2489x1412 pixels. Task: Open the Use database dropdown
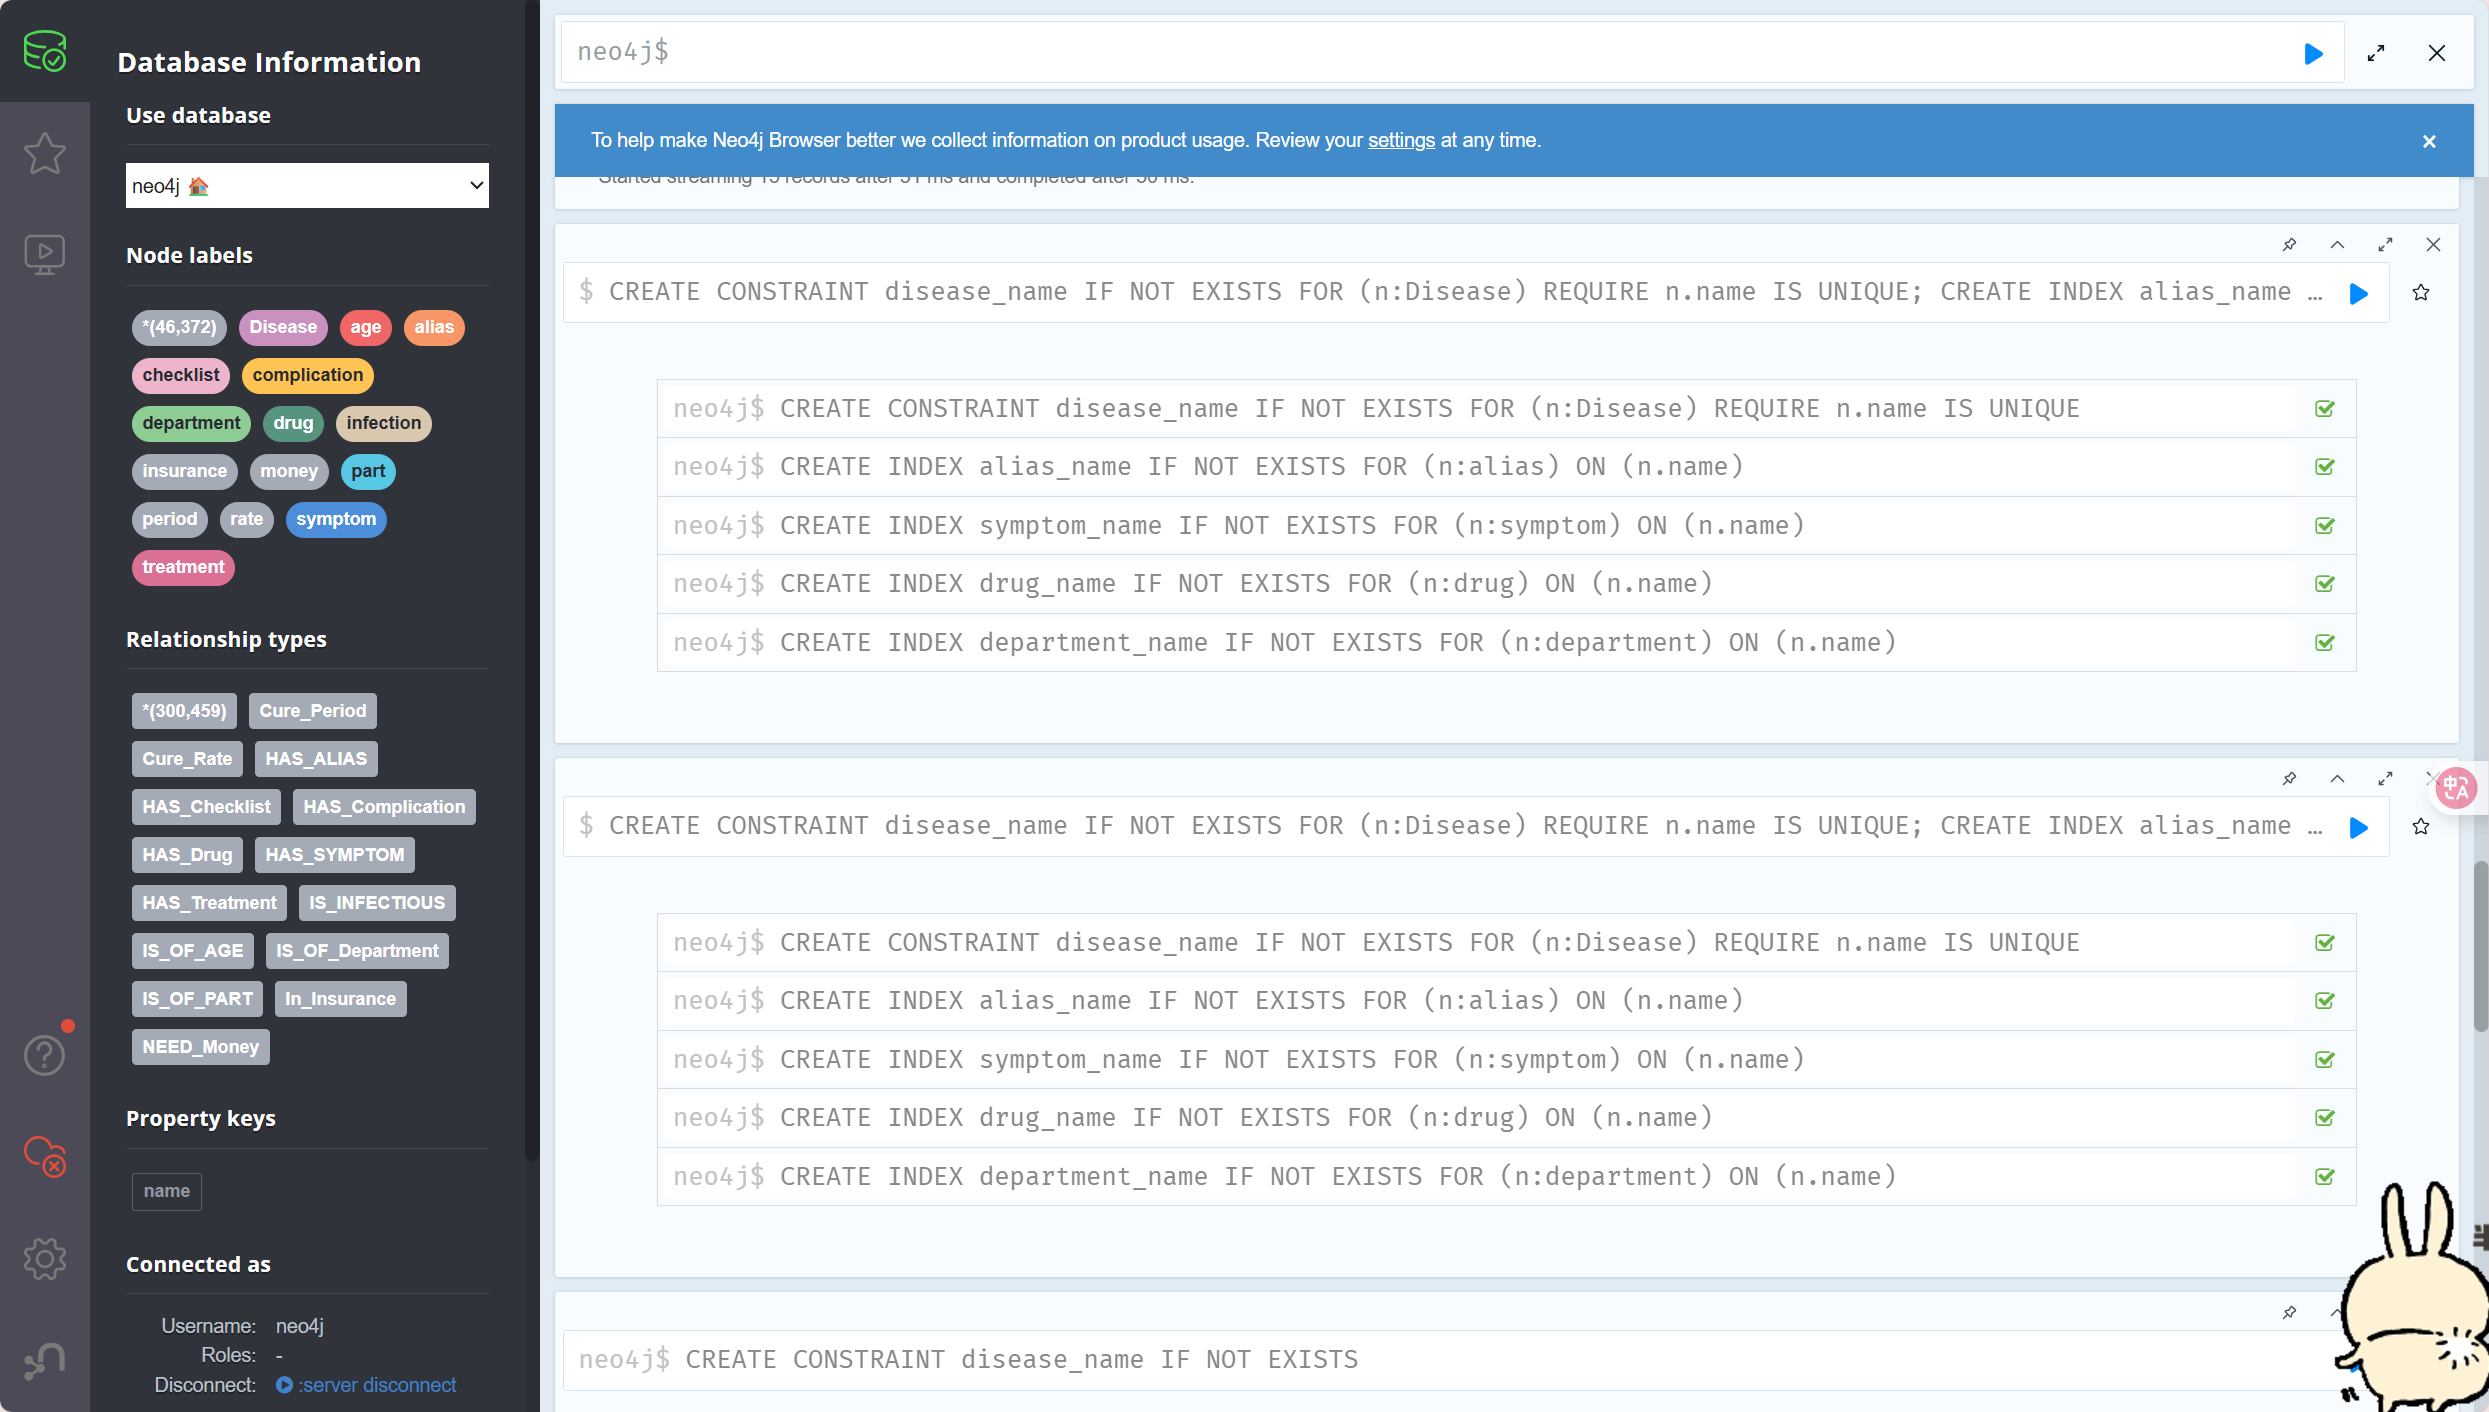tap(307, 186)
